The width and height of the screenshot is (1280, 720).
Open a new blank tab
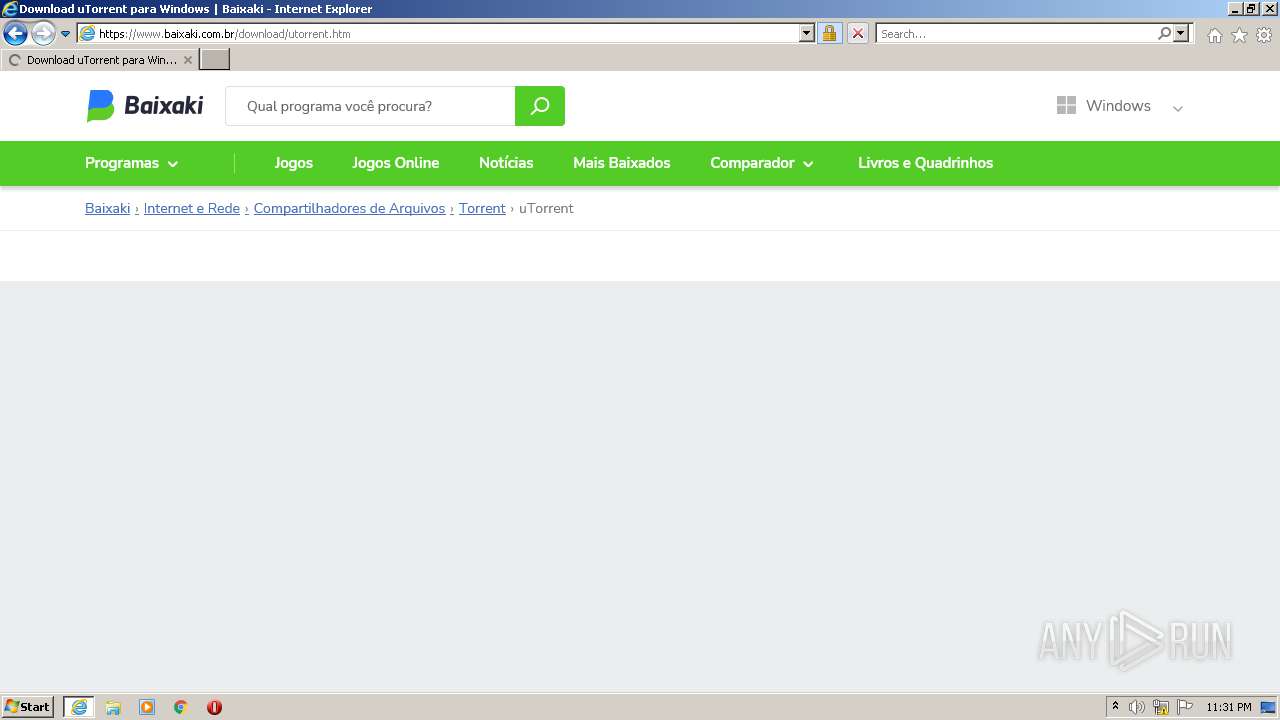[215, 60]
